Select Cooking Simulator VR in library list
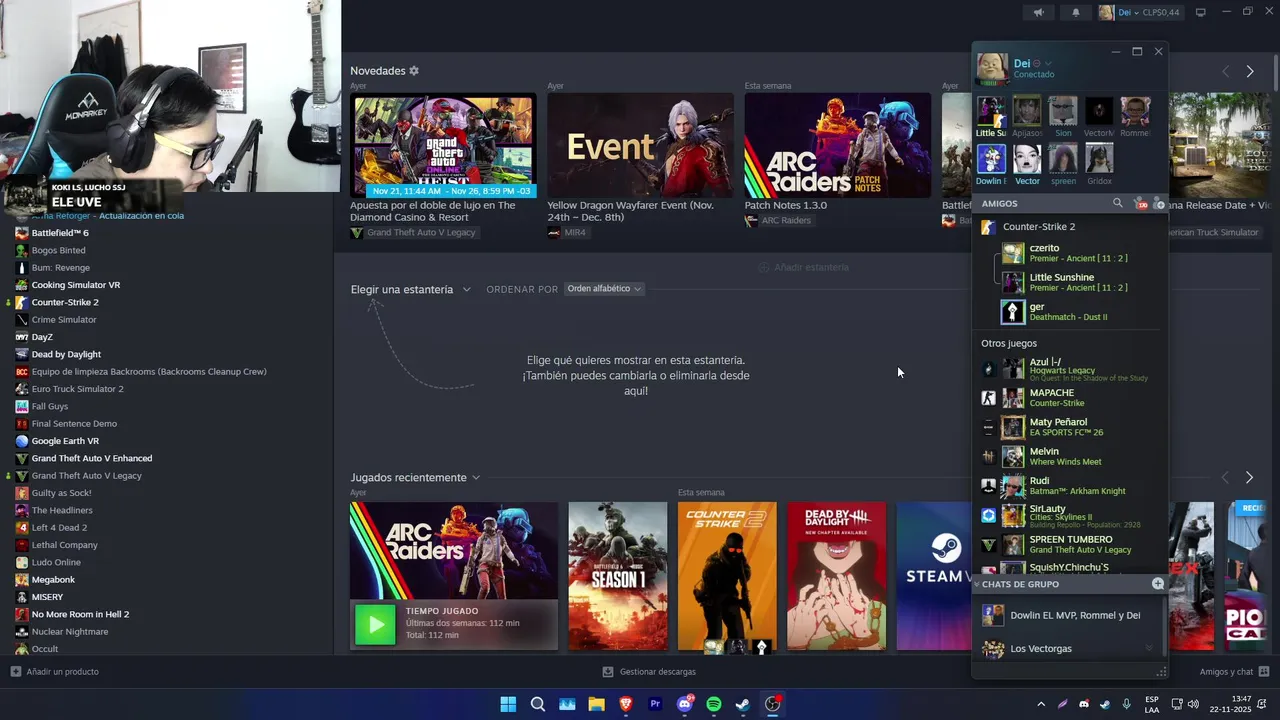Image resolution: width=1280 pixels, height=720 pixels. pyautogui.click(x=76, y=285)
